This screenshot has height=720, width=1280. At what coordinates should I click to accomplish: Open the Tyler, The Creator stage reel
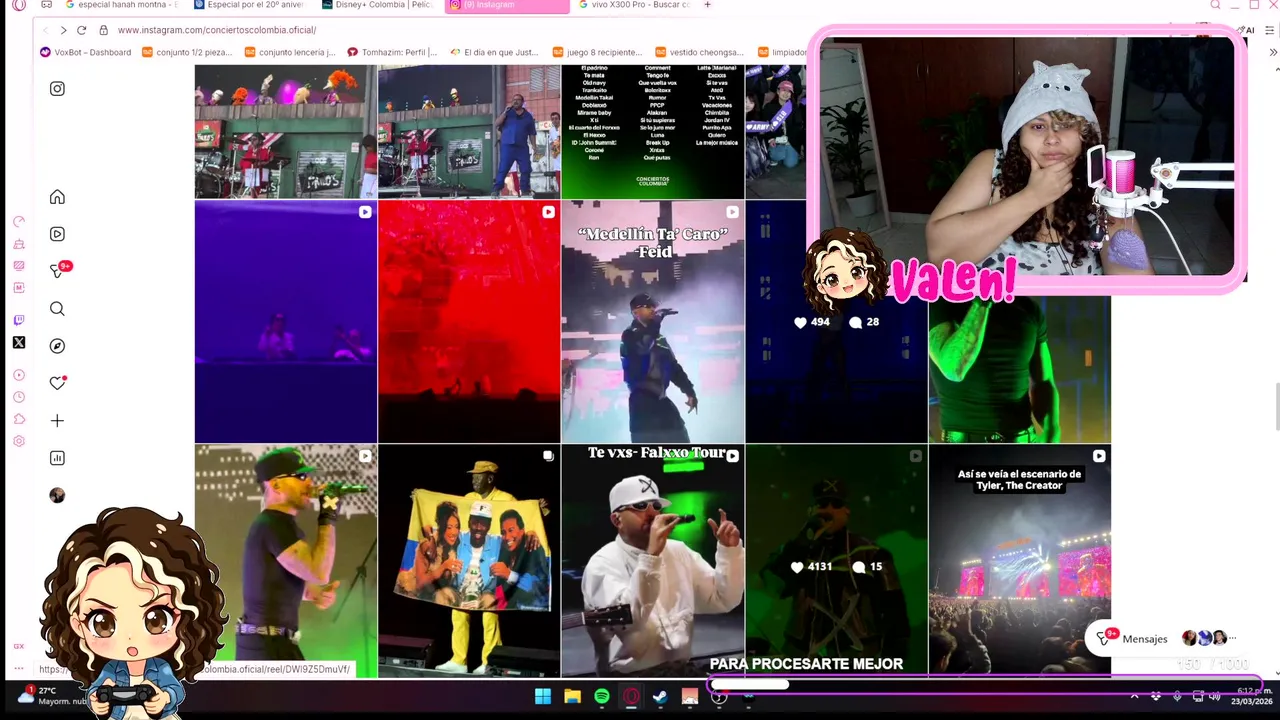click(1020, 560)
